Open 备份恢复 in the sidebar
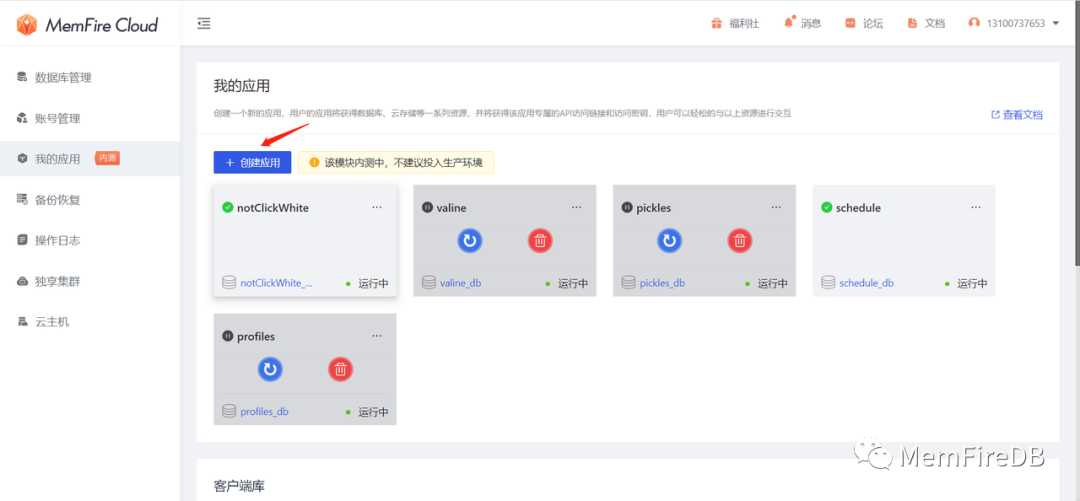Image resolution: width=1080 pixels, height=501 pixels. coord(90,200)
